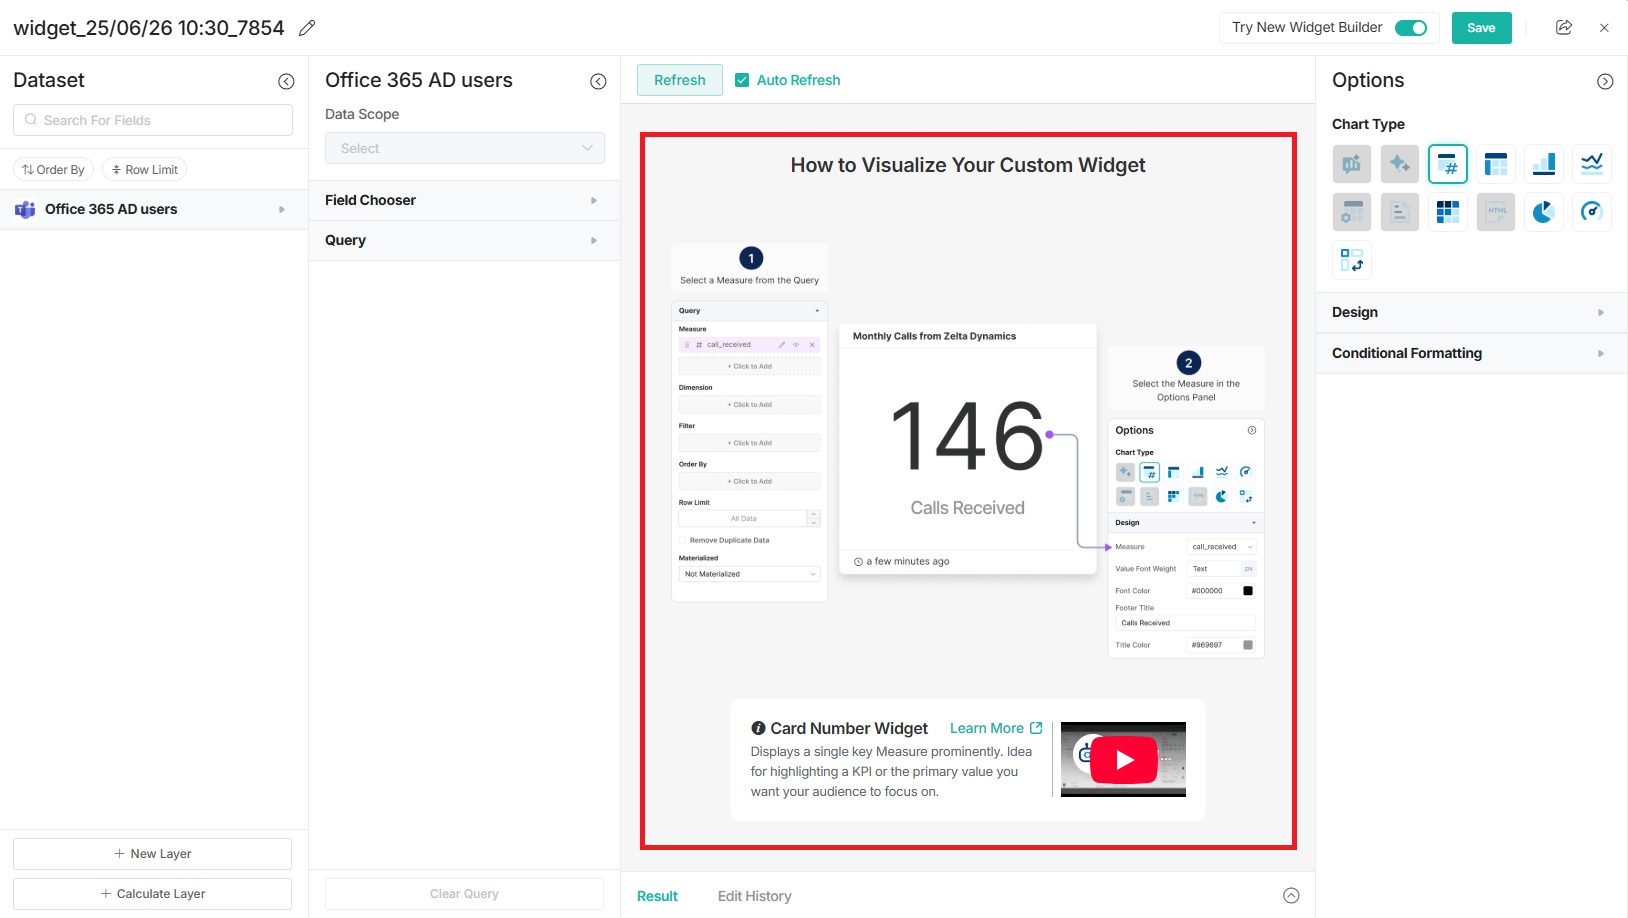This screenshot has height=918, width=1628.
Task: Uncheck the Auto Refresh checkbox
Action: 742,80
